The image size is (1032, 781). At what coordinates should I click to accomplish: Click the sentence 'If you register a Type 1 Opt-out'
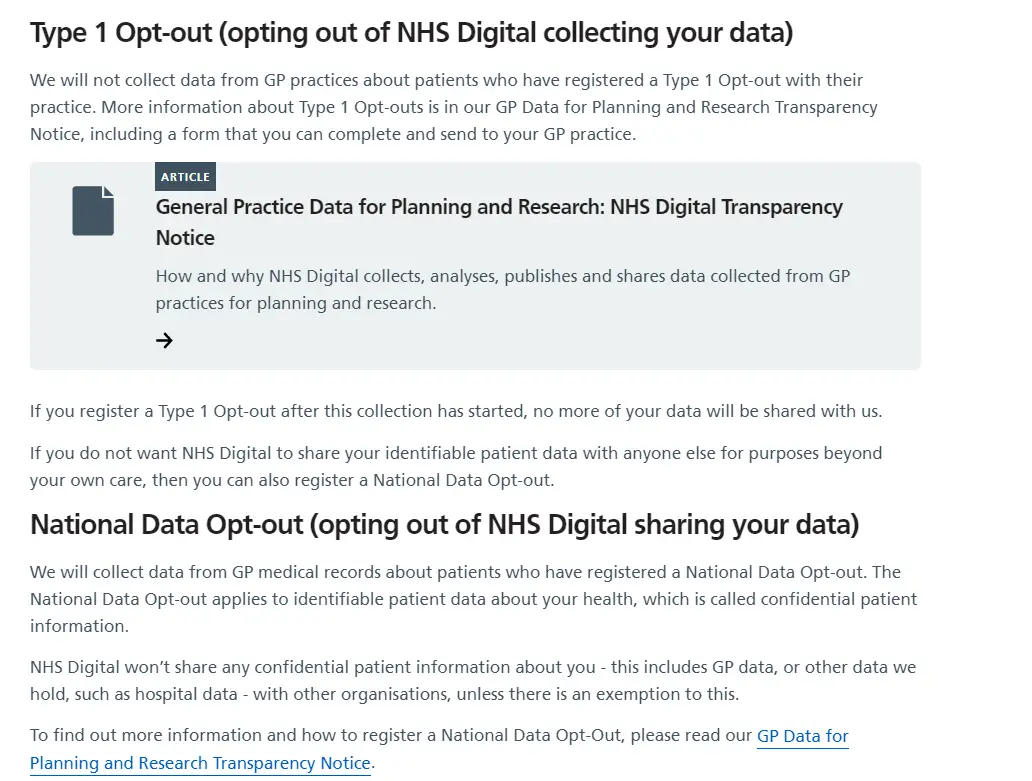pyautogui.click(x=455, y=411)
